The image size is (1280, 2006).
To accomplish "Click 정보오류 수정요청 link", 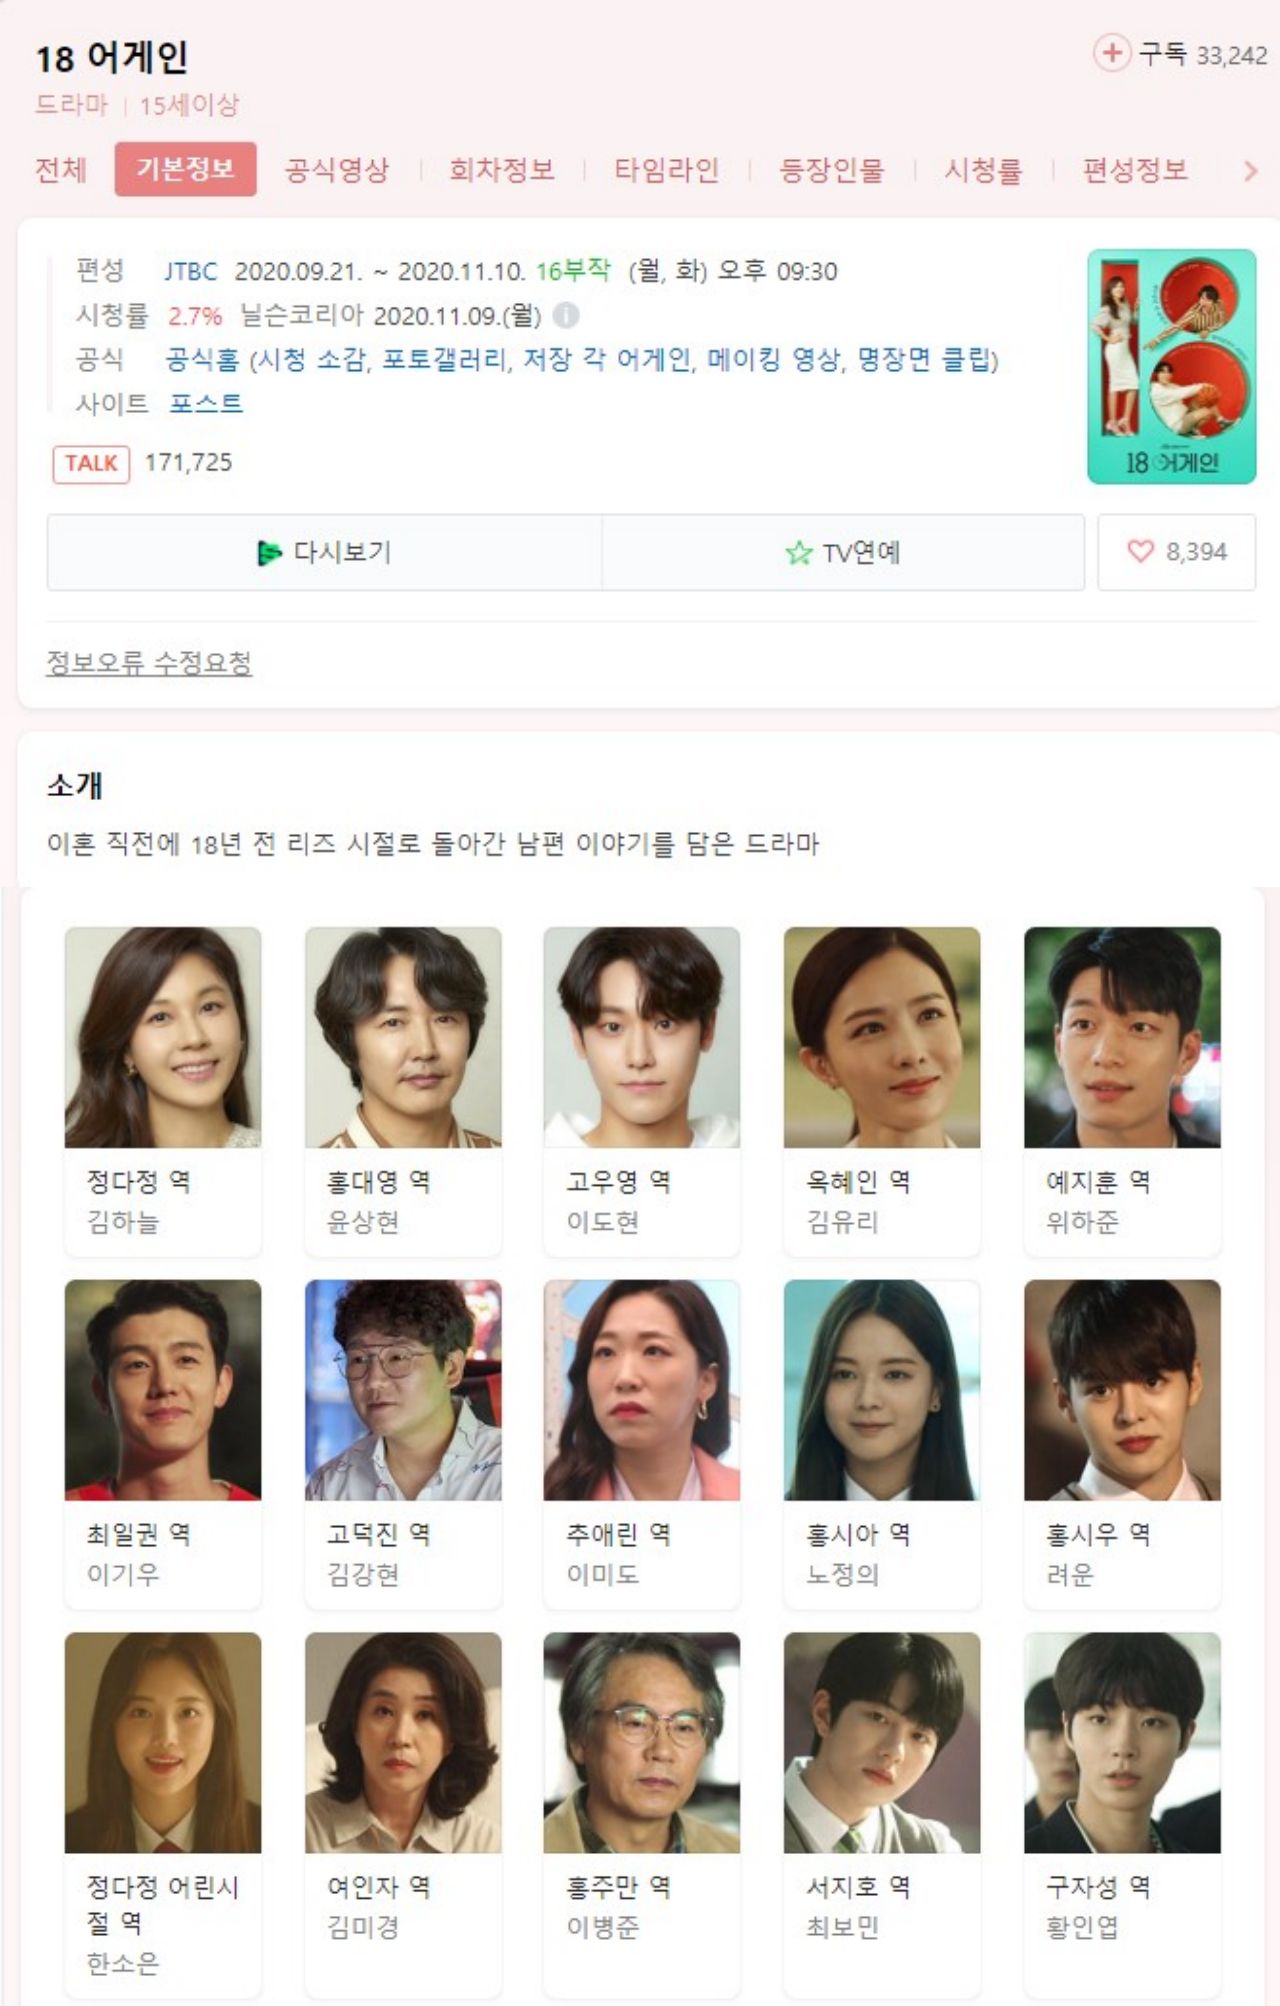I will (x=149, y=662).
